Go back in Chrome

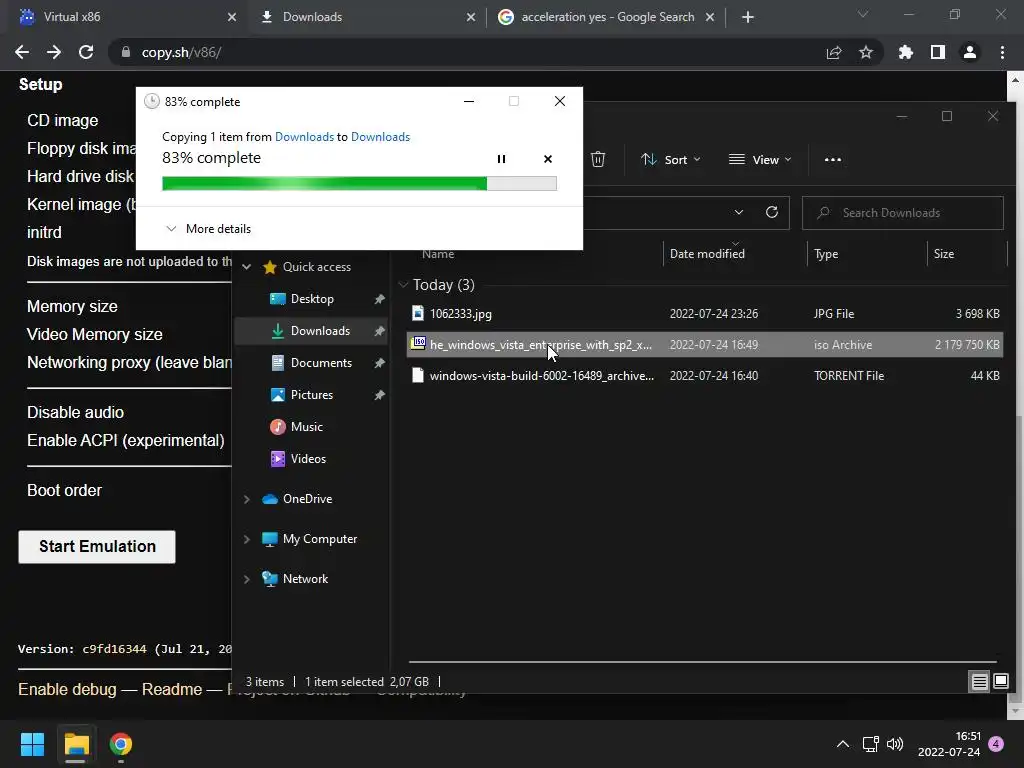pyautogui.click(x=22, y=52)
